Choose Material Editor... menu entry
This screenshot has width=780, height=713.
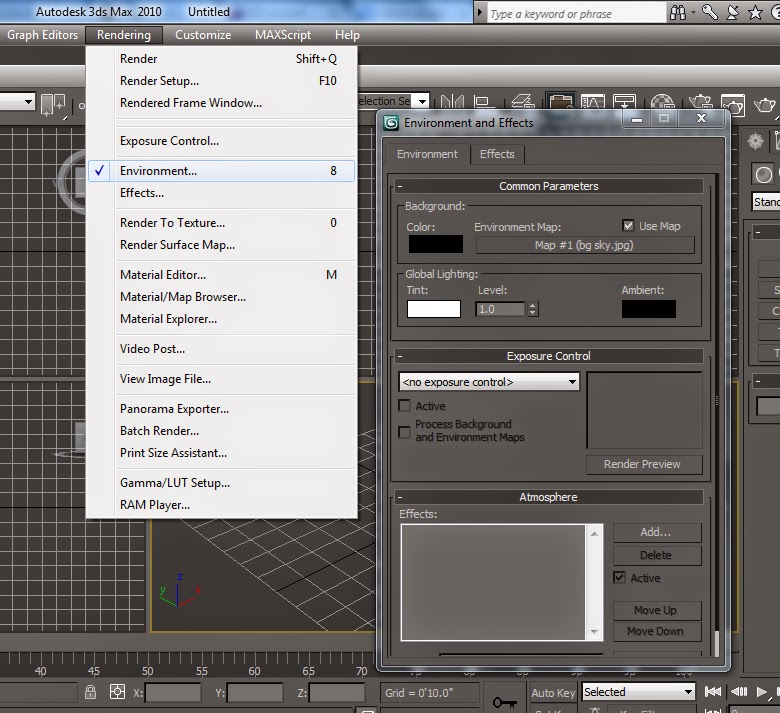(x=222, y=275)
